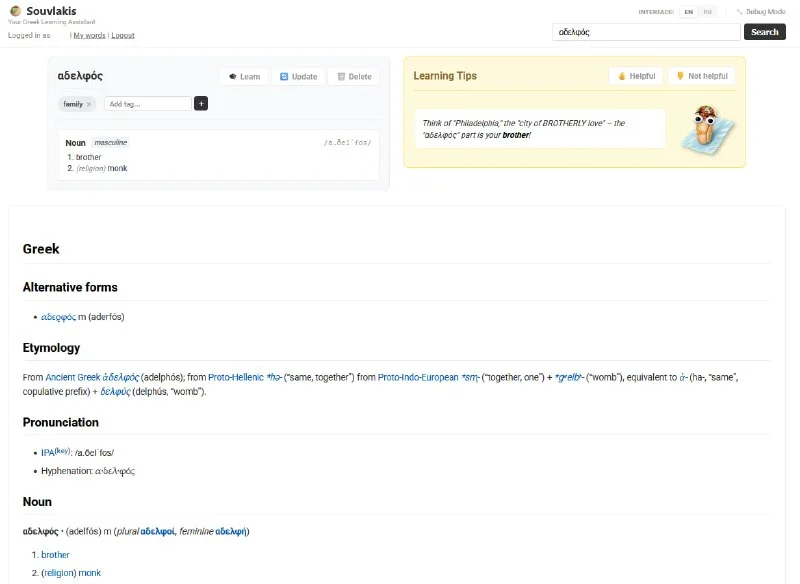800x584 pixels.
Task: Follow the αδερφός alternative form link
Action: click(58, 317)
